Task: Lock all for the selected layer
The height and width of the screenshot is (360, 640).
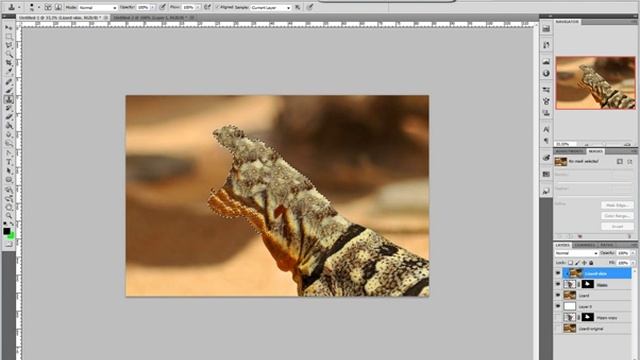Action: 591,263
